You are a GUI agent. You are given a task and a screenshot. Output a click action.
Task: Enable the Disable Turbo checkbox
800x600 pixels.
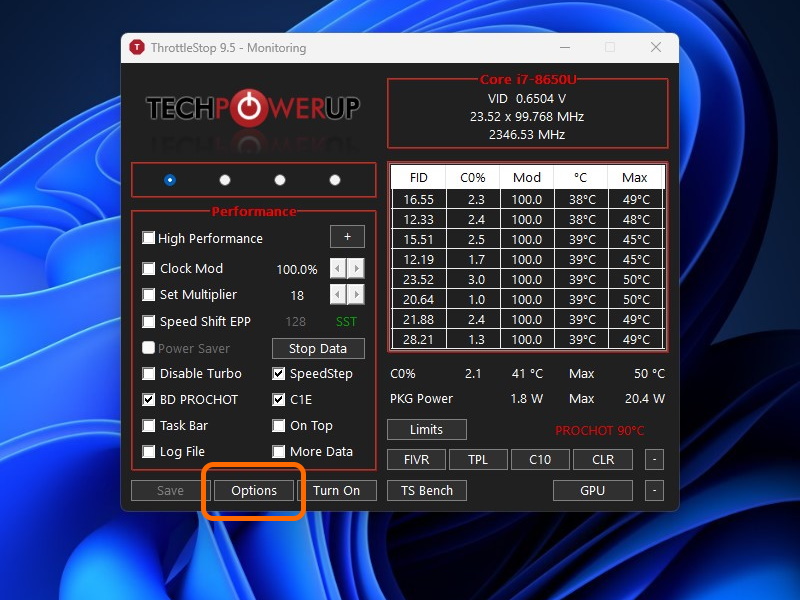click(149, 373)
